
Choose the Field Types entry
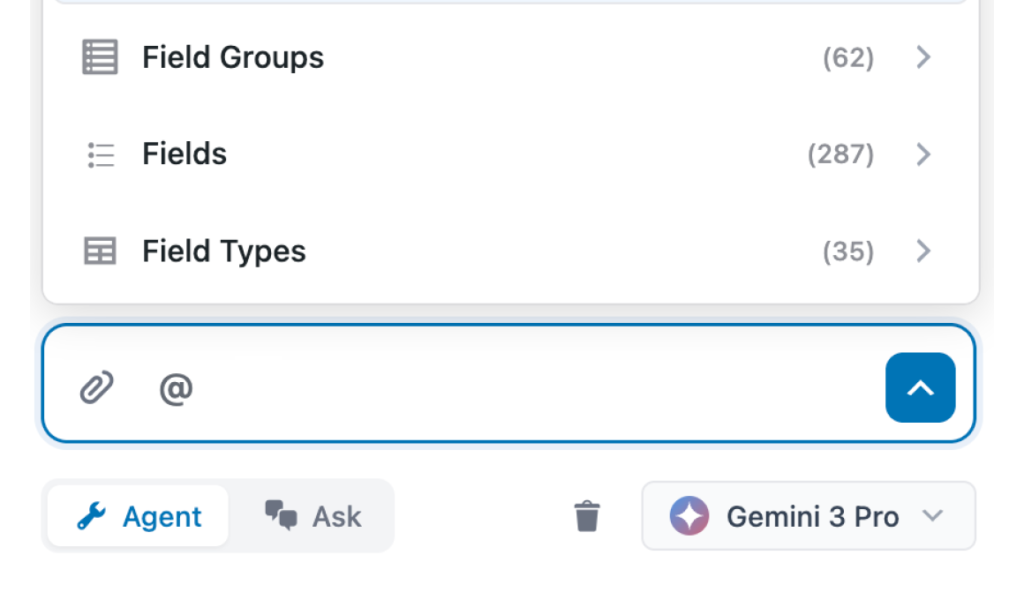[x=224, y=251]
